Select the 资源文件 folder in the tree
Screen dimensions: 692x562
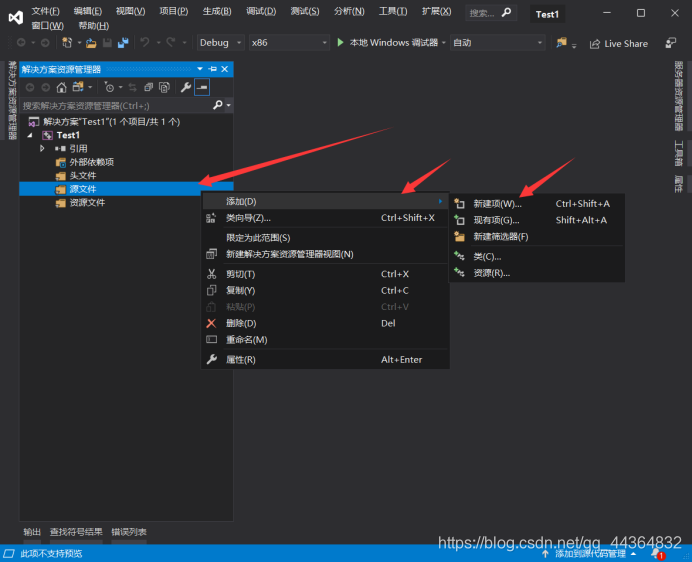(87, 203)
